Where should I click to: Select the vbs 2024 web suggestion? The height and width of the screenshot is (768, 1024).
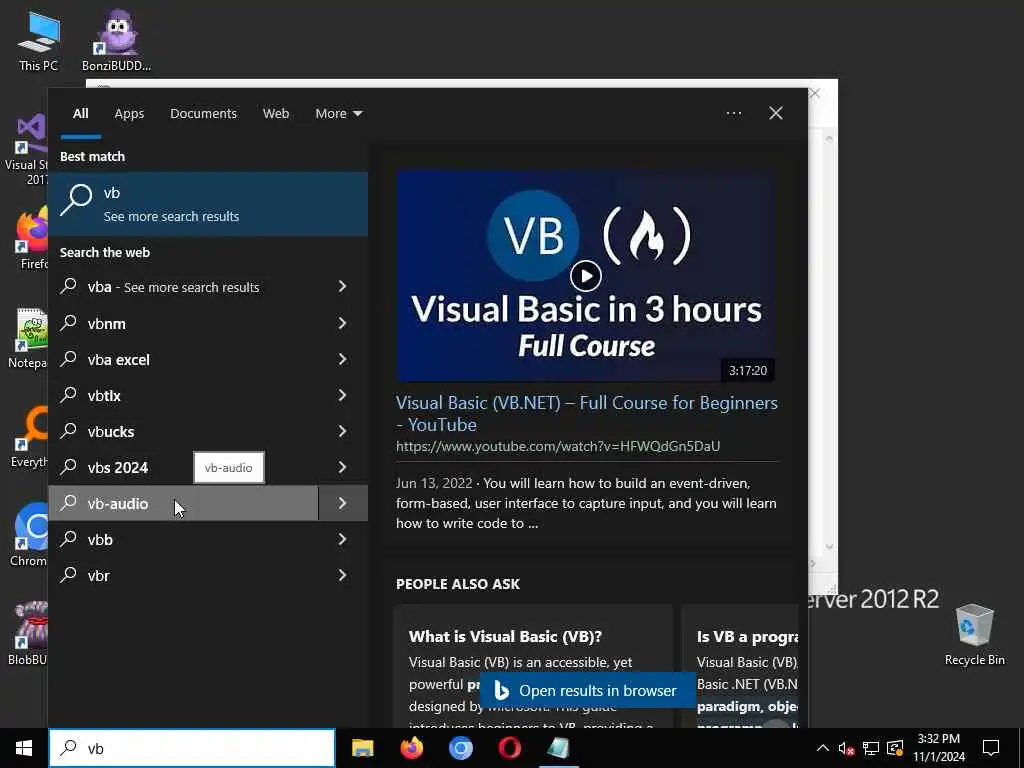184,467
